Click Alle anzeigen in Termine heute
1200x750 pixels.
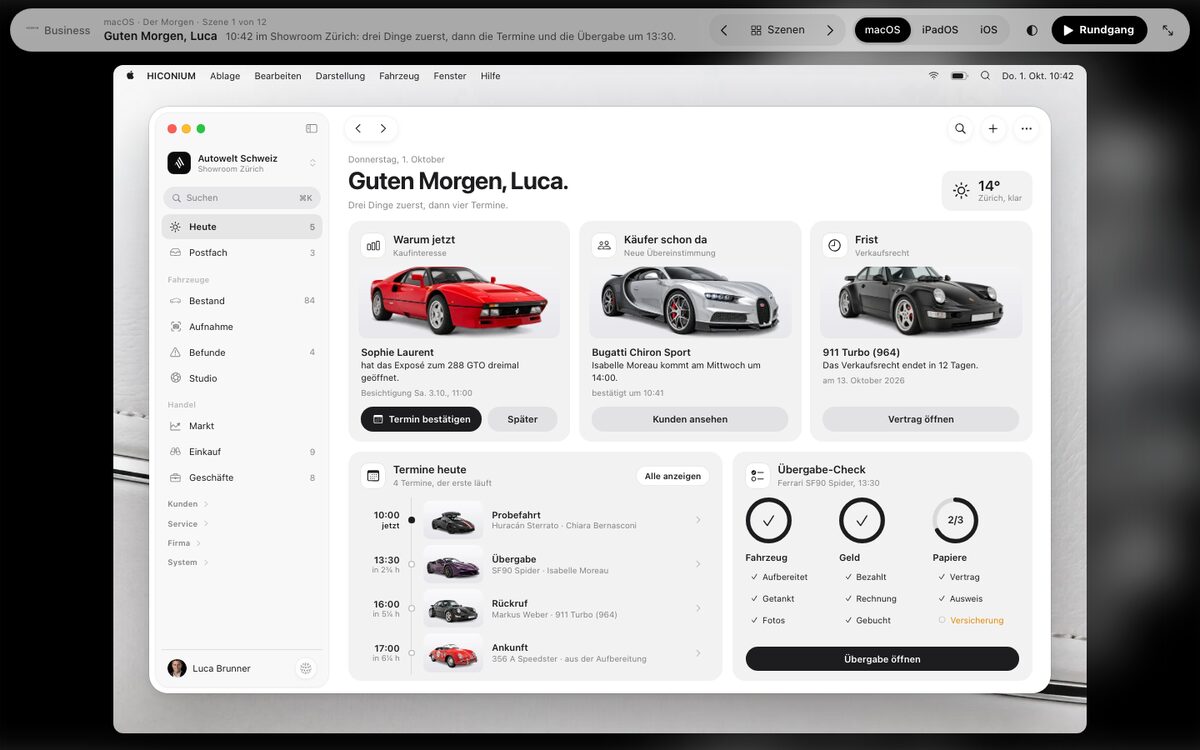click(673, 476)
